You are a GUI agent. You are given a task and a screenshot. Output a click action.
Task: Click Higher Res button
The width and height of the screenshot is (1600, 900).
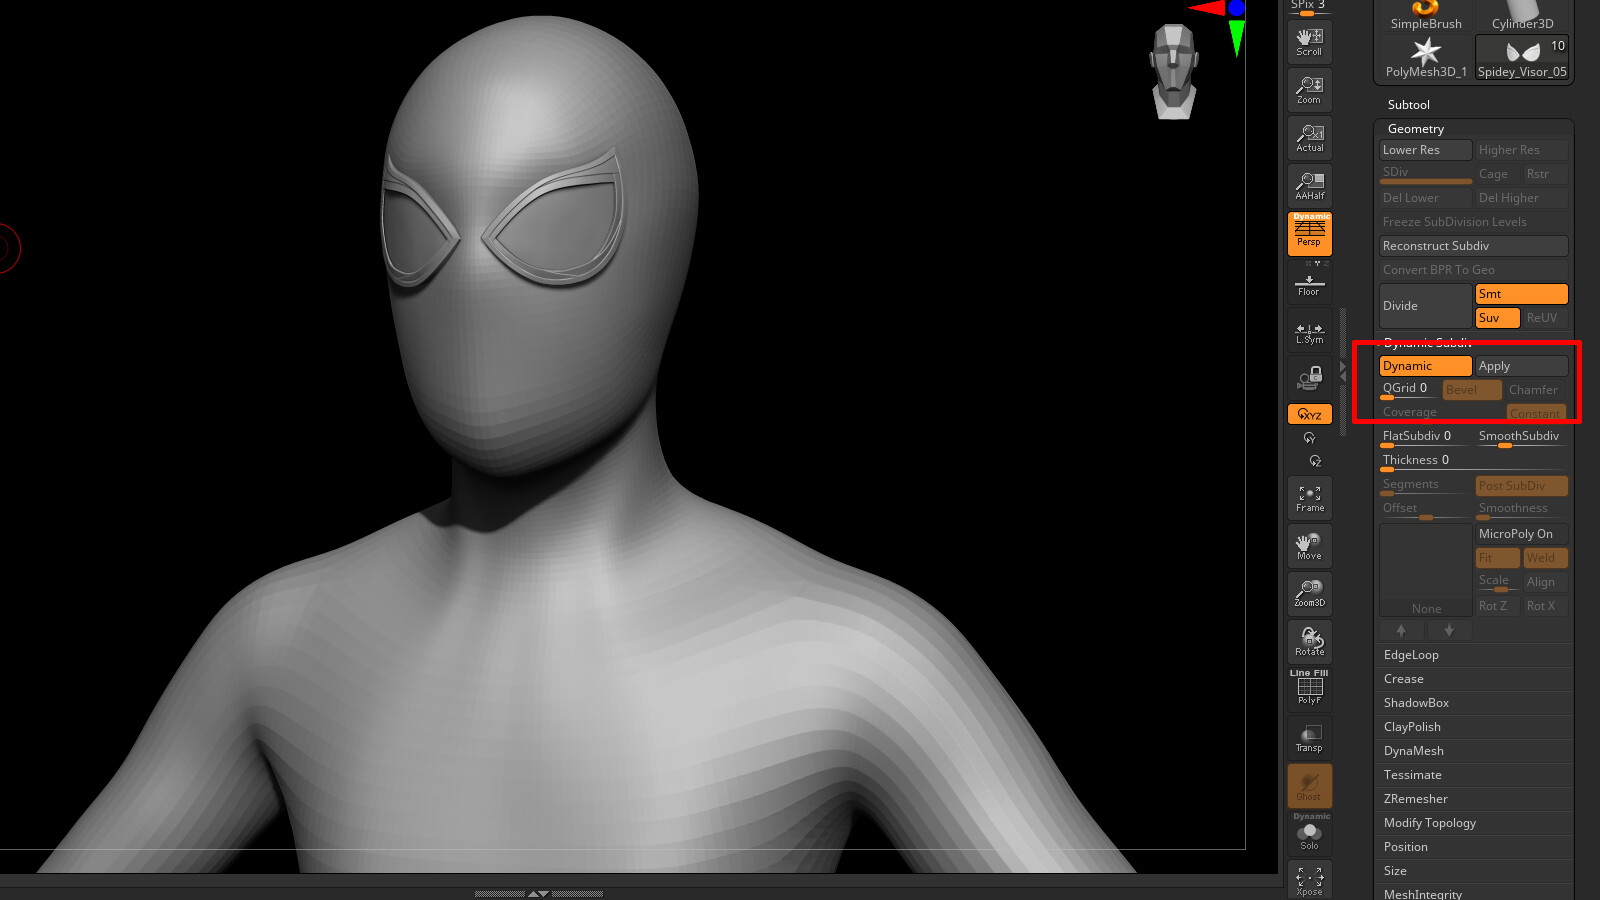[1521, 150]
